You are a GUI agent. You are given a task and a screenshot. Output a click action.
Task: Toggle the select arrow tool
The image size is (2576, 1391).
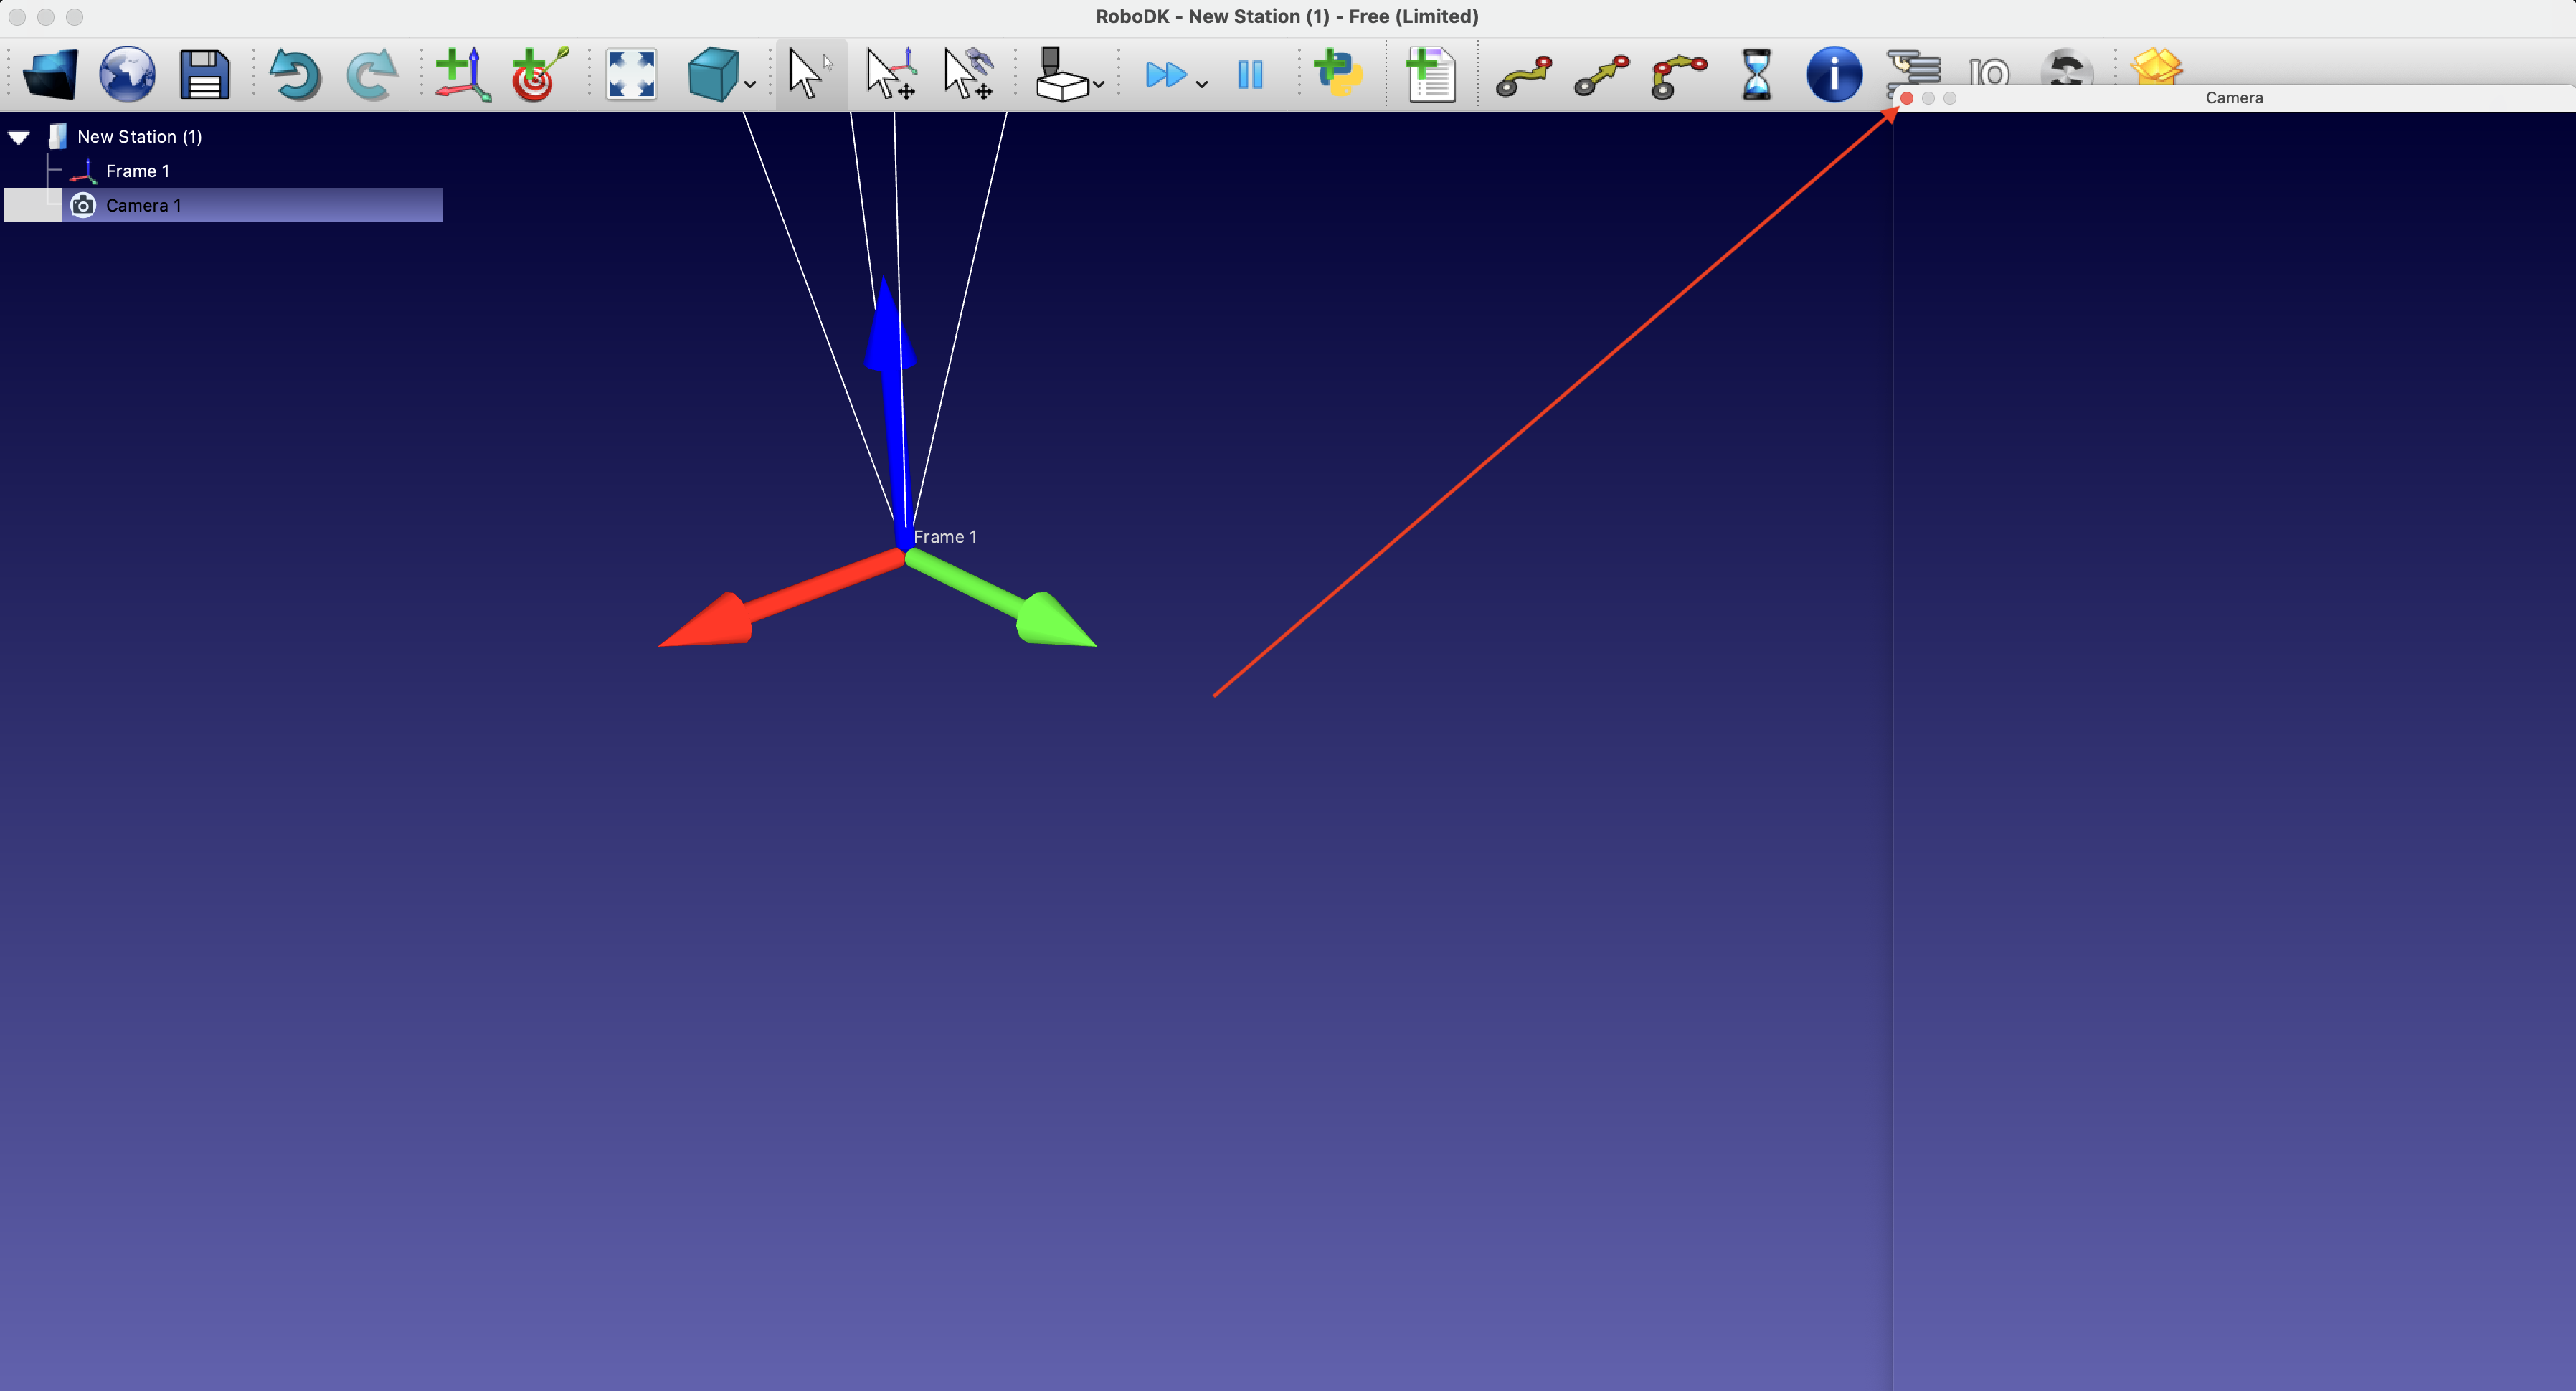click(810, 74)
